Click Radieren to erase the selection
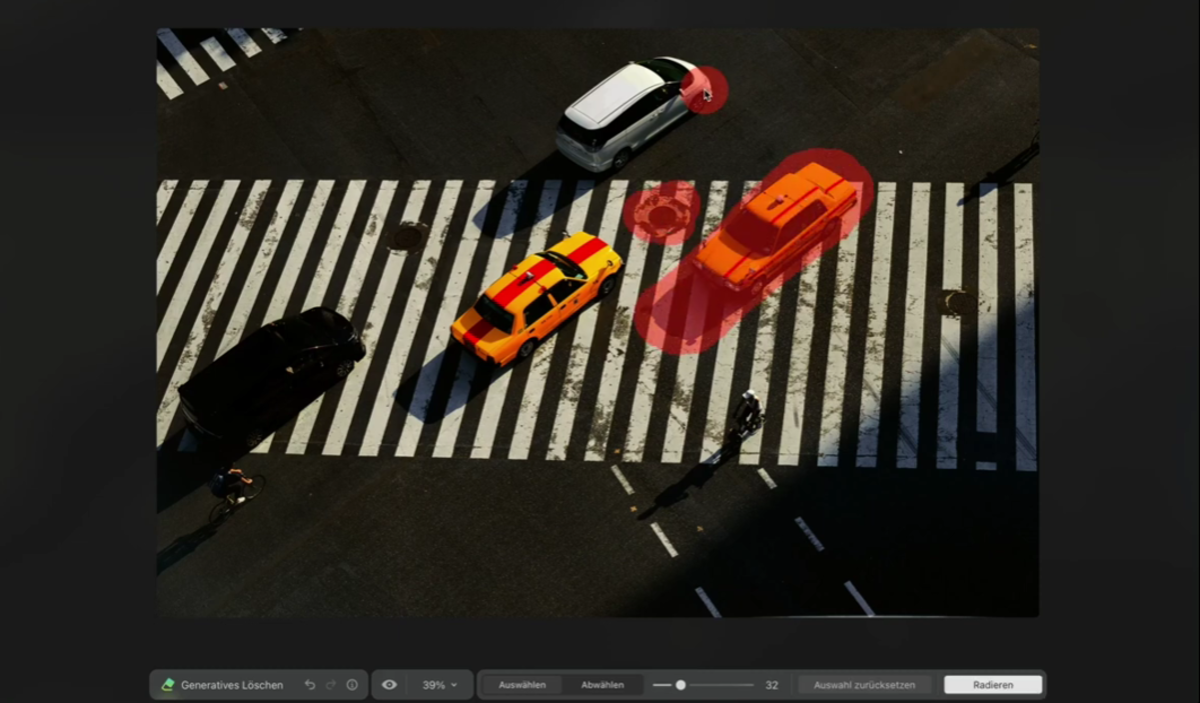This screenshot has width=1200, height=703. click(993, 684)
